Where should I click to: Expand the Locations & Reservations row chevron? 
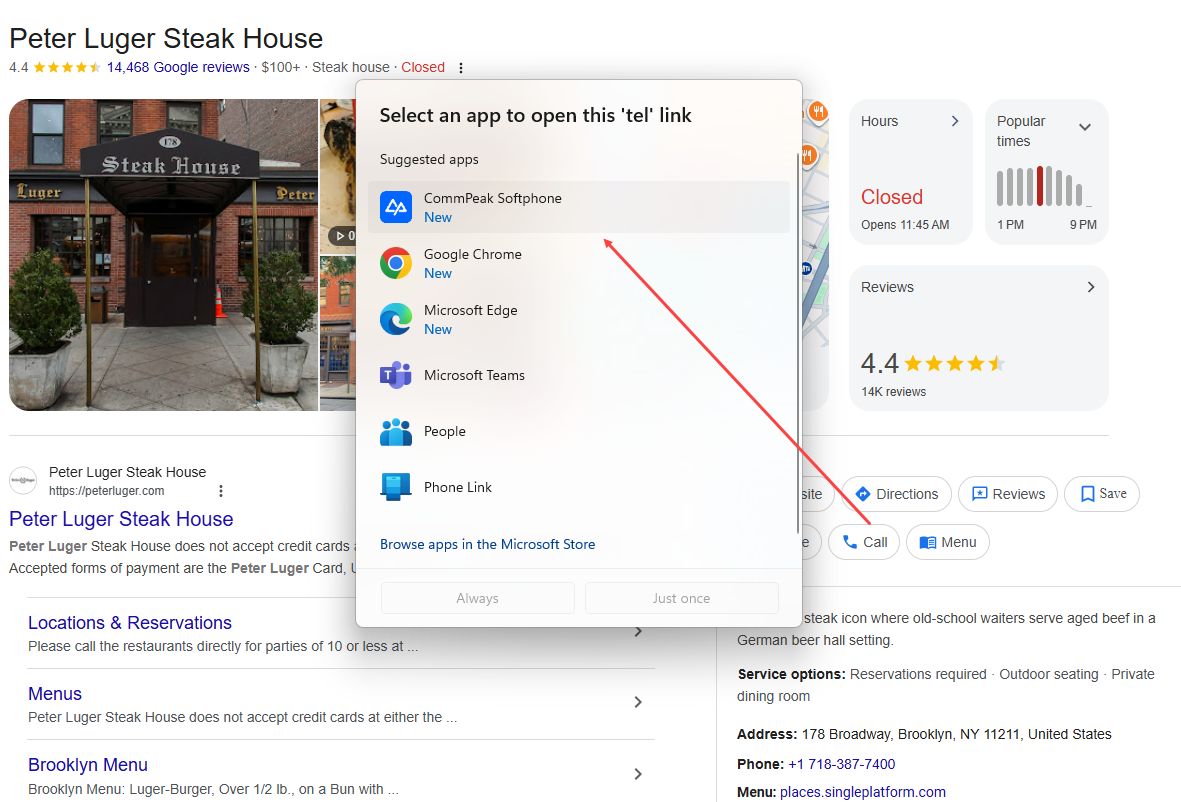pos(638,631)
